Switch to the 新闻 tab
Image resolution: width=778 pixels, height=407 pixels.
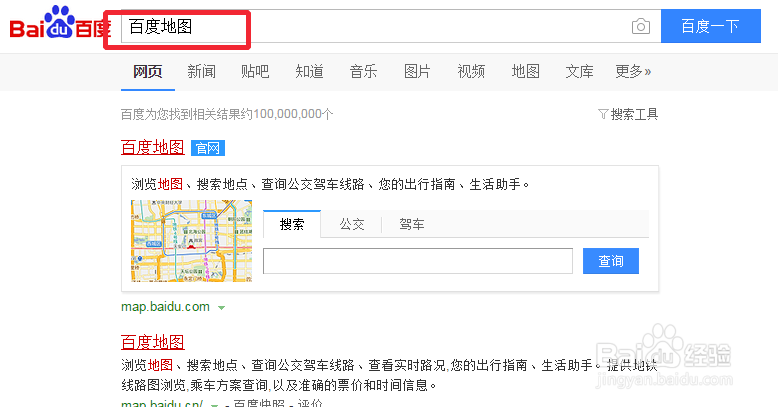click(201, 71)
